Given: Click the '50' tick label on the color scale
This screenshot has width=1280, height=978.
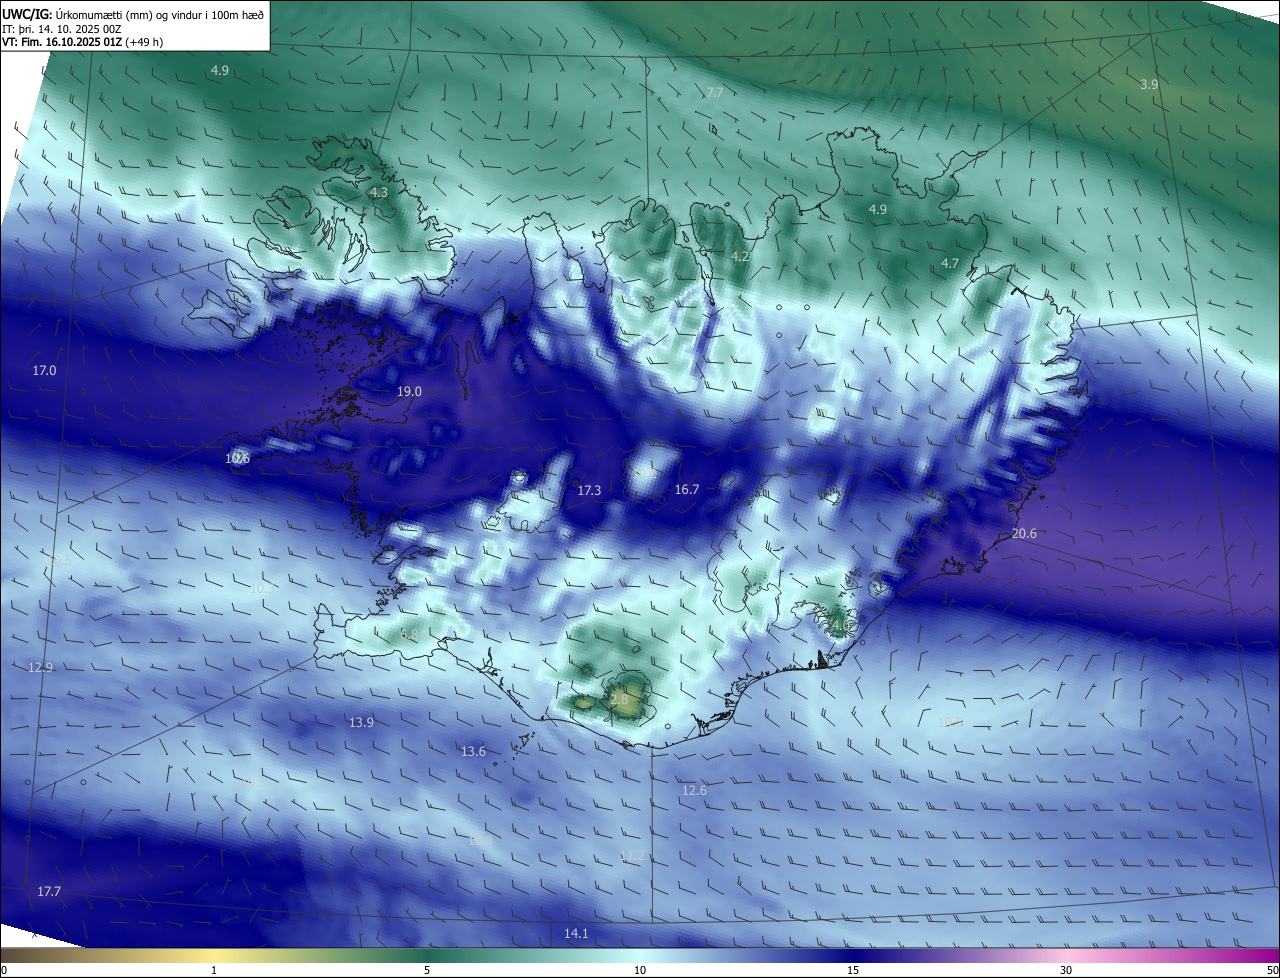Looking at the screenshot, I should pyautogui.click(x=1272, y=970).
